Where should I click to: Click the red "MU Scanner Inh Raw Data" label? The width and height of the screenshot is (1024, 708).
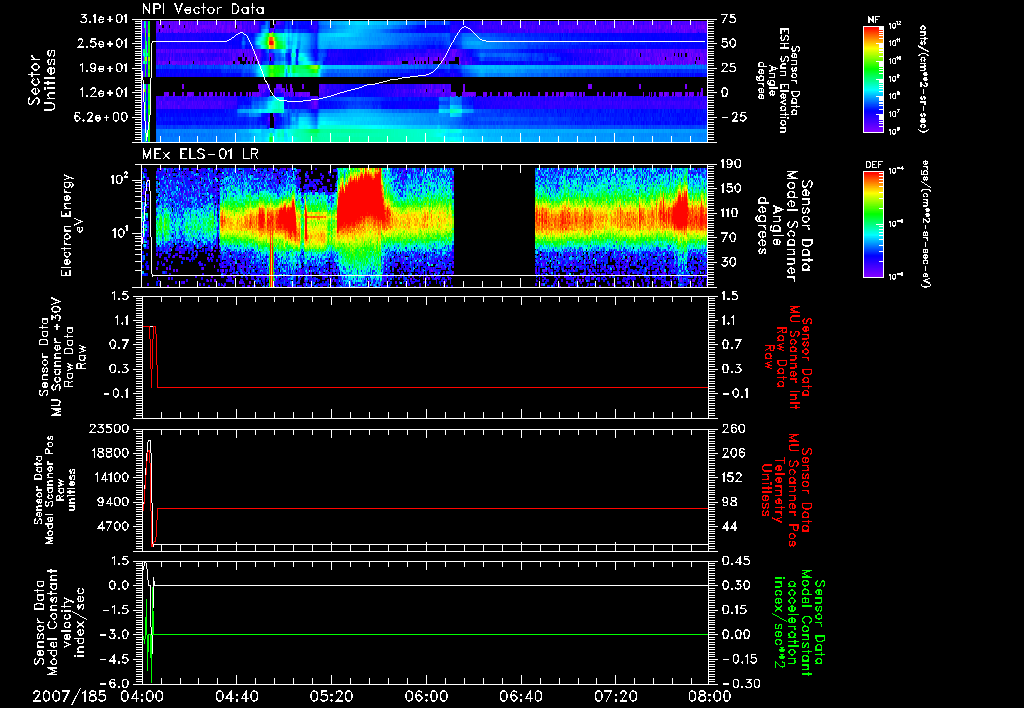point(786,357)
